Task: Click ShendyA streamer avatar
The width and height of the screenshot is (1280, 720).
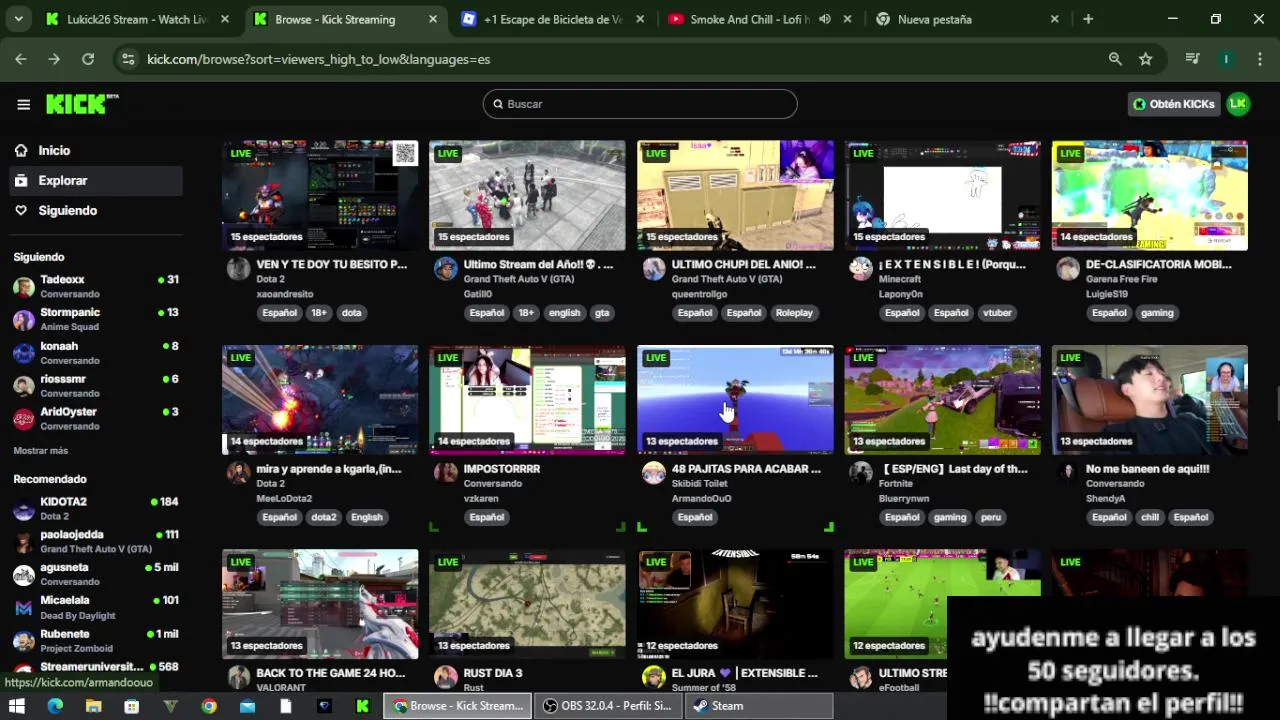Action: click(1068, 473)
